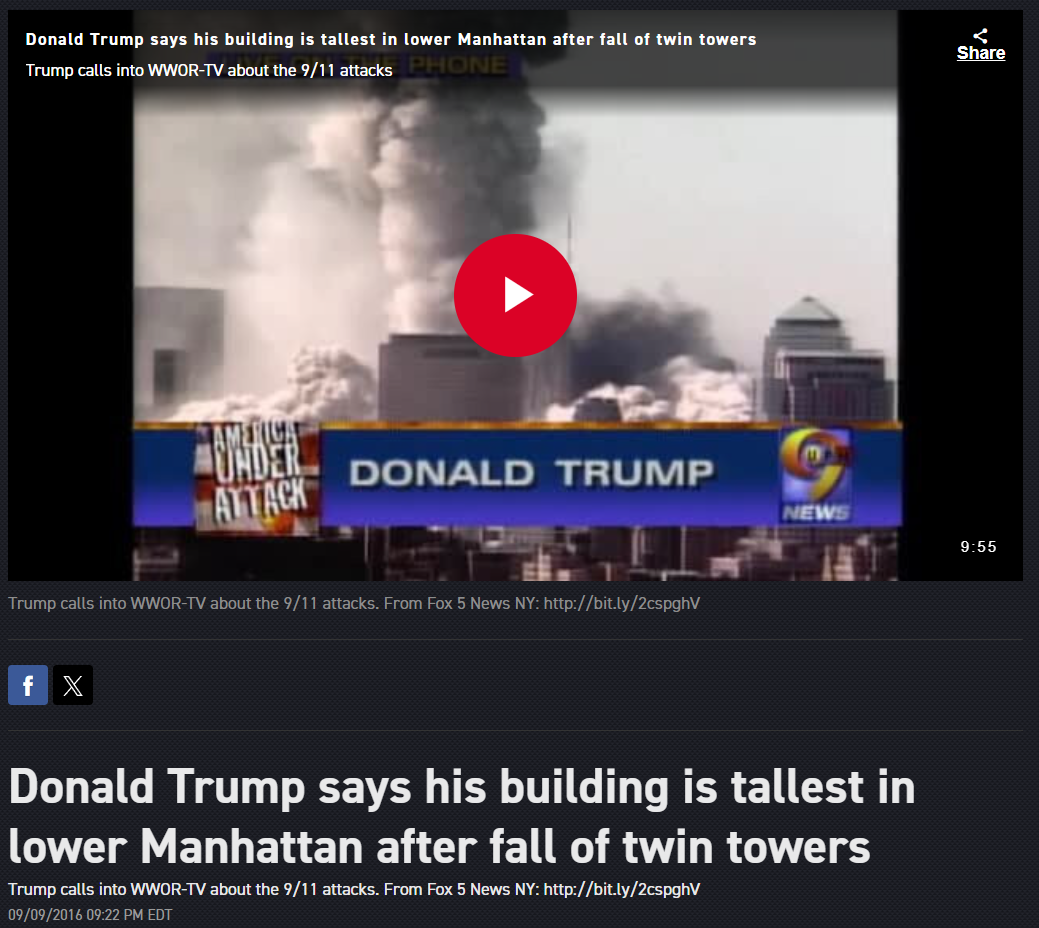Click "Trump calls into WWOR-TV" starting the gray caption
Viewport: 1039px width, 928px height.
pos(95,603)
